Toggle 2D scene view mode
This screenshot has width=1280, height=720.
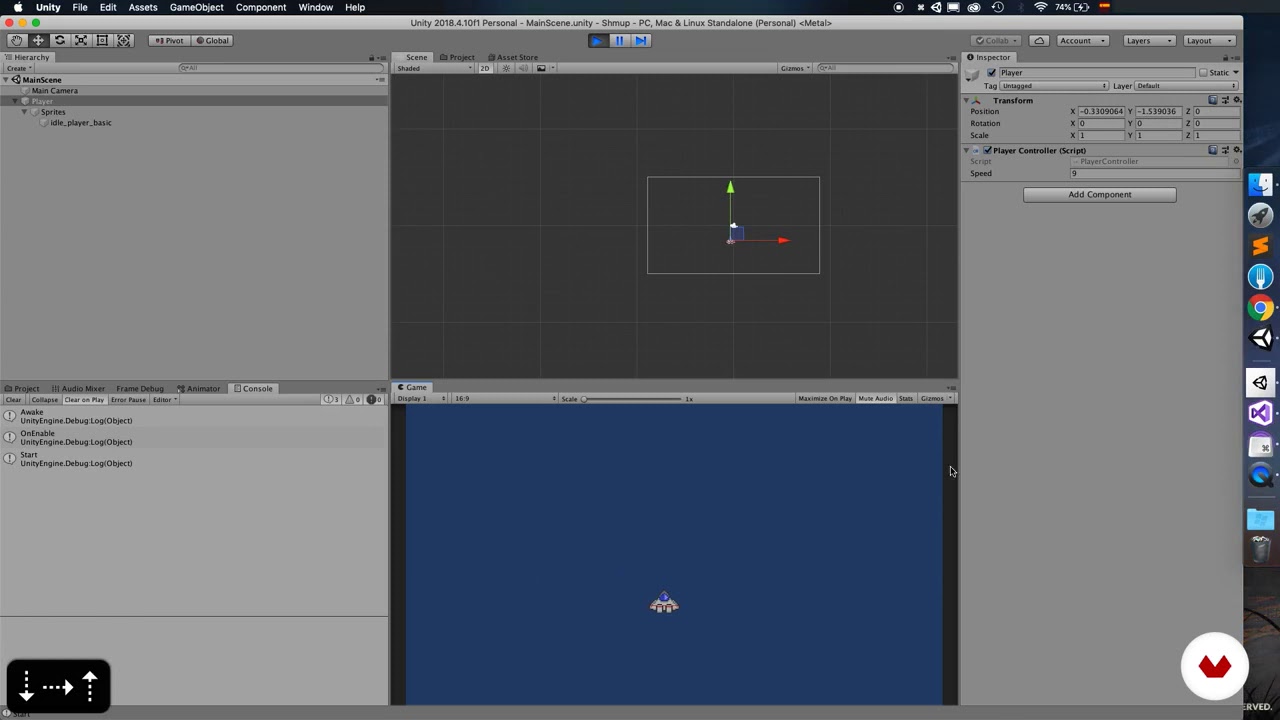(x=485, y=68)
